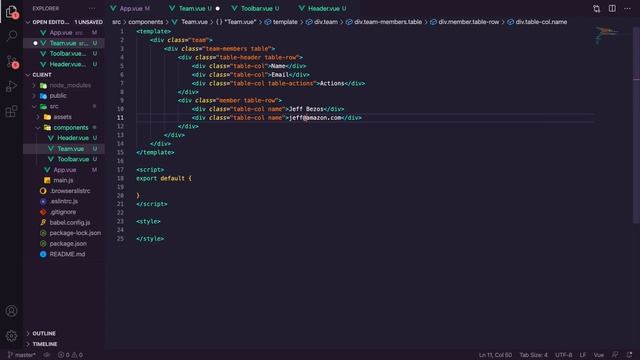Click 'Ln 11, Col 50' in status bar

pos(495,355)
